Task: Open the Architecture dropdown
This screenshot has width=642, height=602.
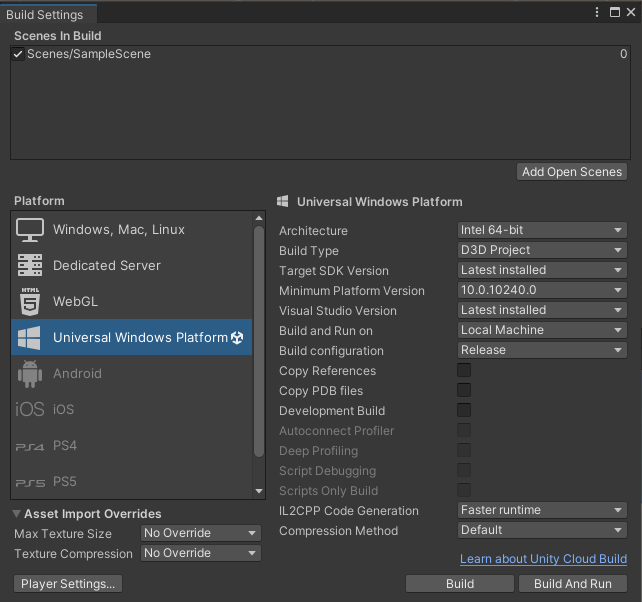Action: [542, 230]
